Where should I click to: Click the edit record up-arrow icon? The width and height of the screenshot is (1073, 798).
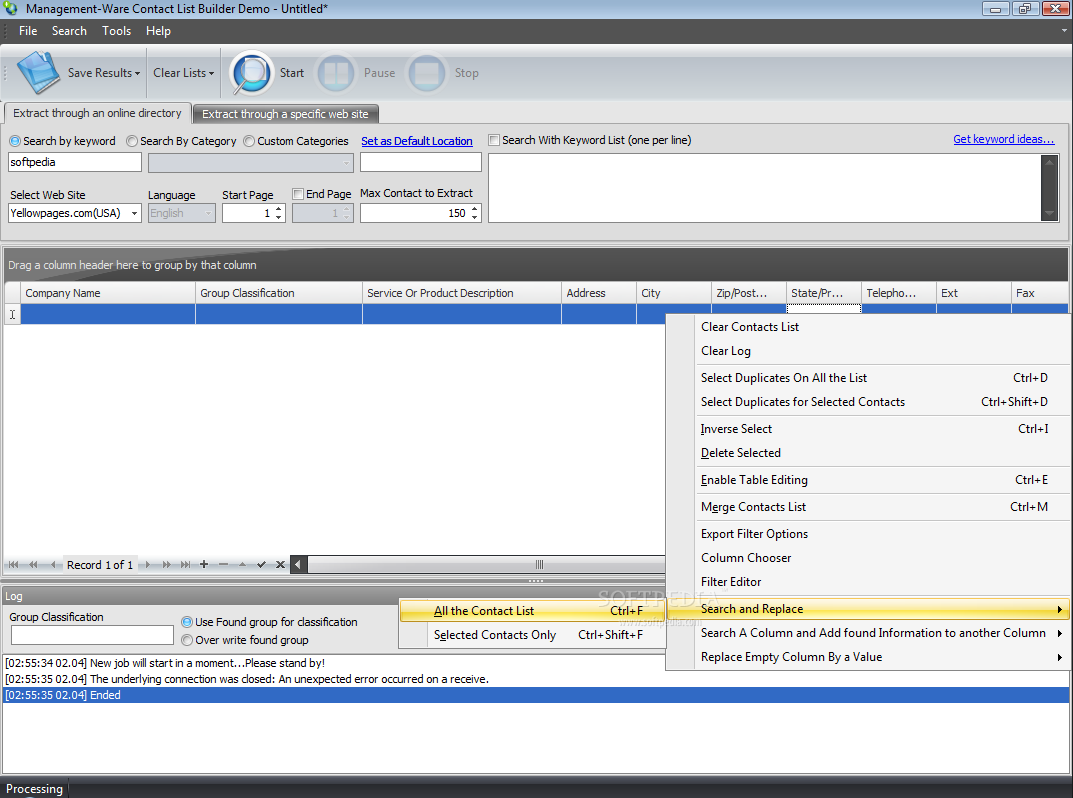(x=242, y=565)
